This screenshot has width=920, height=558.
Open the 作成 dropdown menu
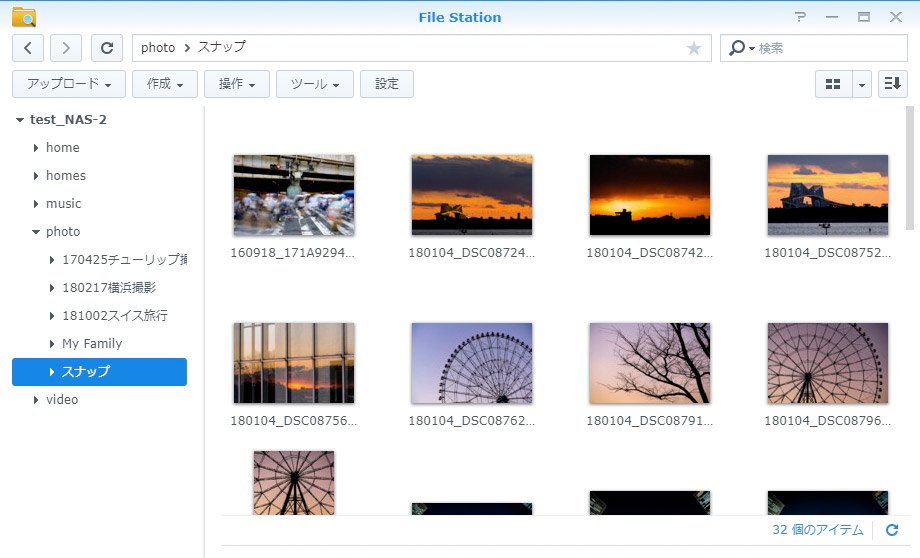click(x=165, y=84)
